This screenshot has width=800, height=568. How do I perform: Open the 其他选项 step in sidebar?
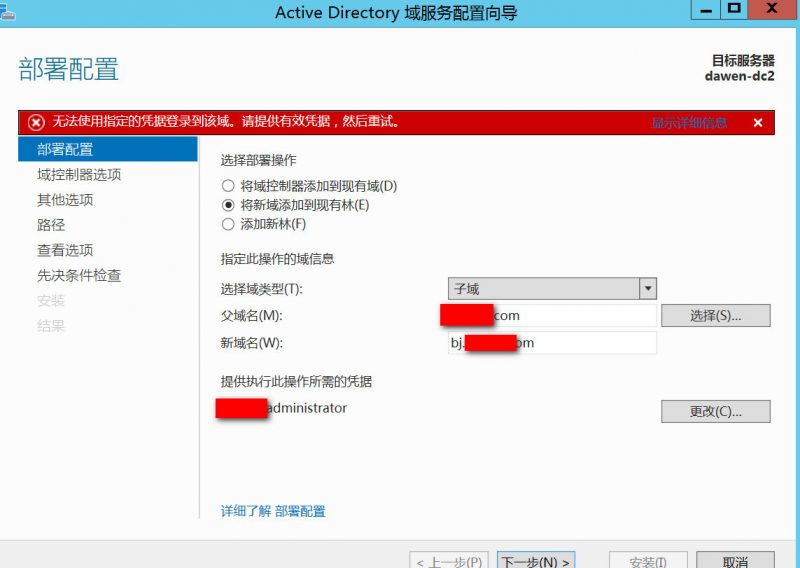65,200
